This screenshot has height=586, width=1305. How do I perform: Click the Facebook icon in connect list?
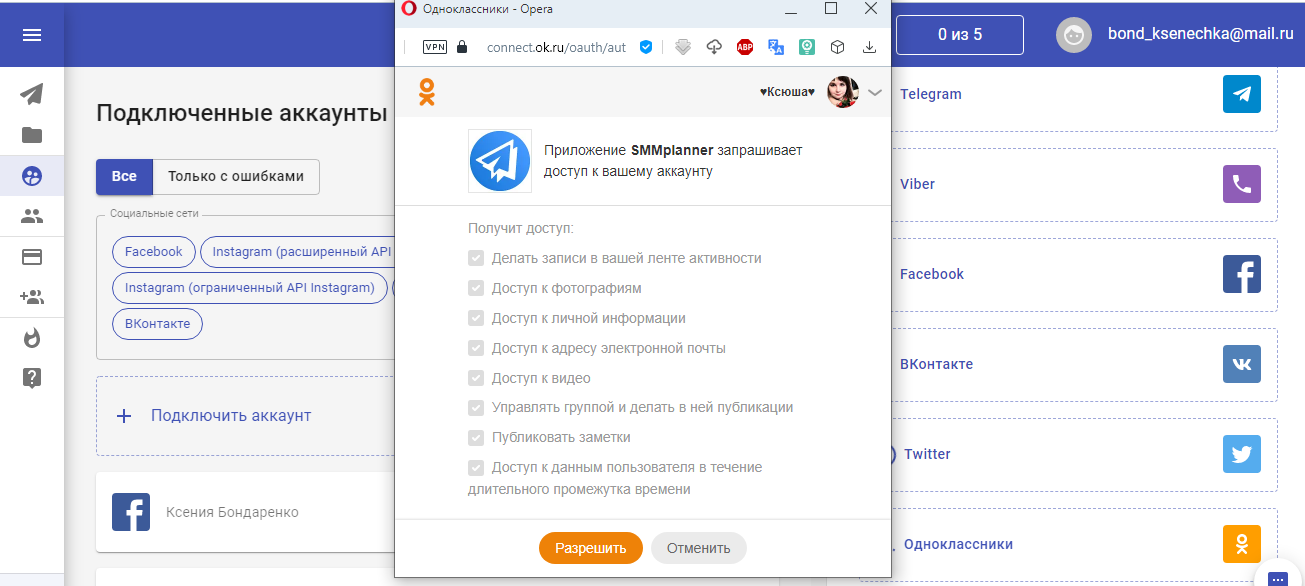click(1242, 274)
